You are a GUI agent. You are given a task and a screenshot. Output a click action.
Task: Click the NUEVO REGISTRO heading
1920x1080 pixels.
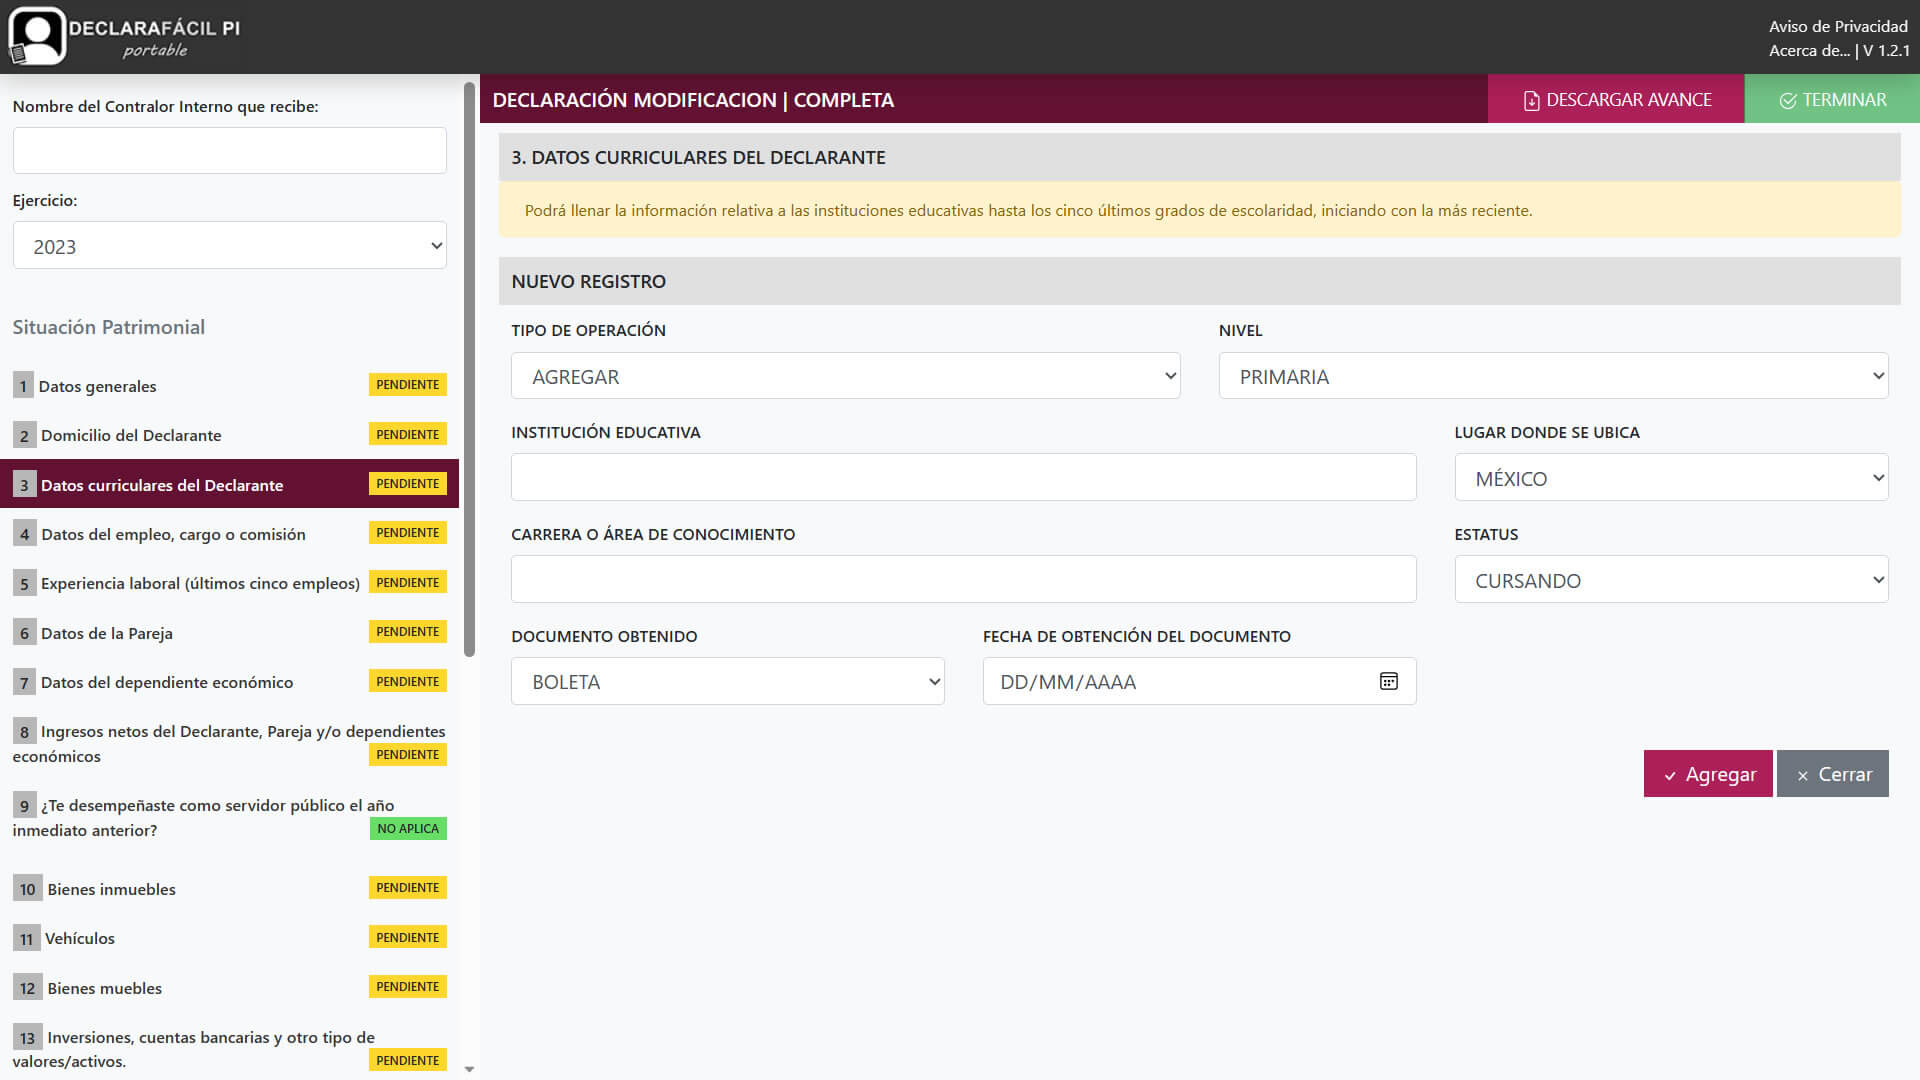tap(588, 281)
